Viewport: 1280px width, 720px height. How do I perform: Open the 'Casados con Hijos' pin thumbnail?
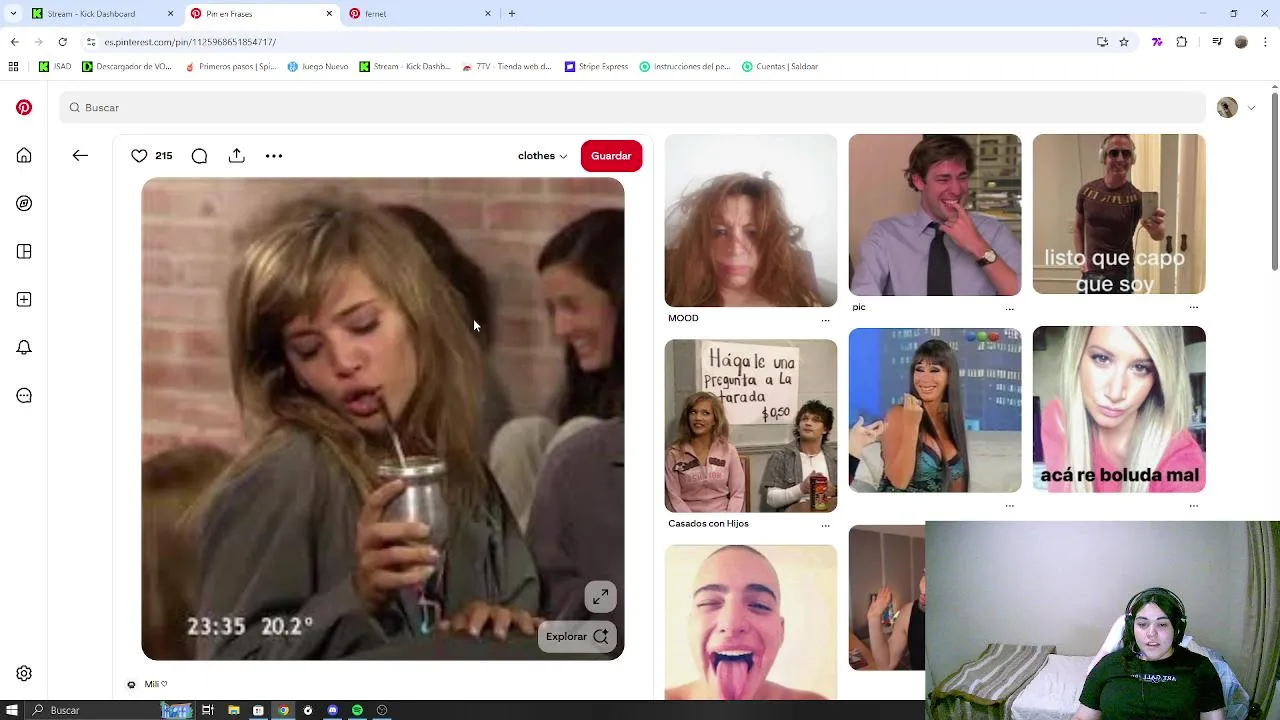[751, 426]
